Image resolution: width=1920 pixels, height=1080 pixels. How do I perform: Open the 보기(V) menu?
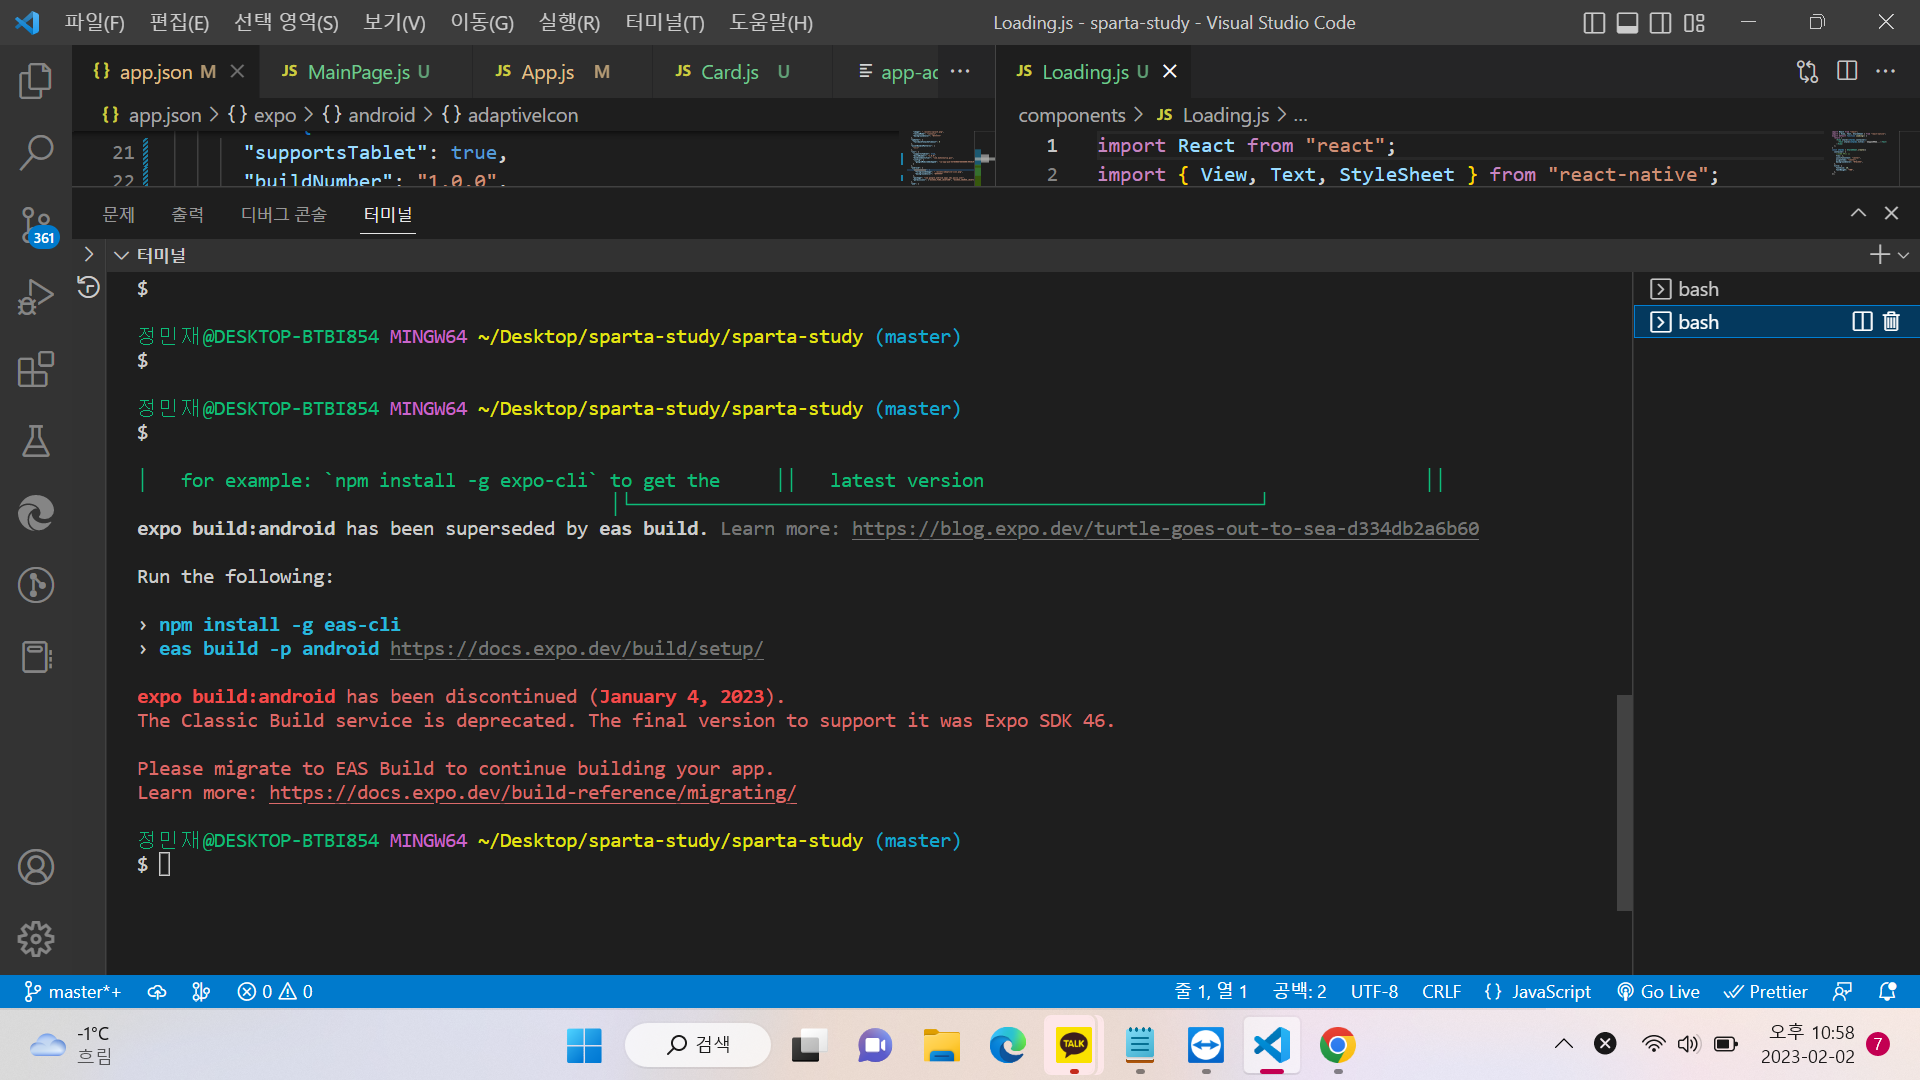394,22
